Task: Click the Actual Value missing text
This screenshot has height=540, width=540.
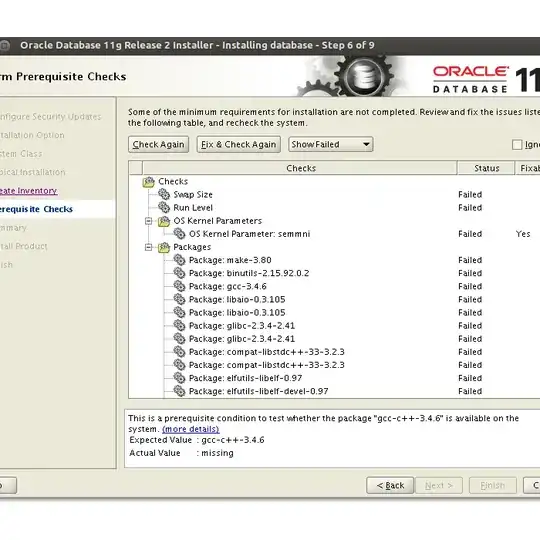Action: pyautogui.click(x=217, y=453)
